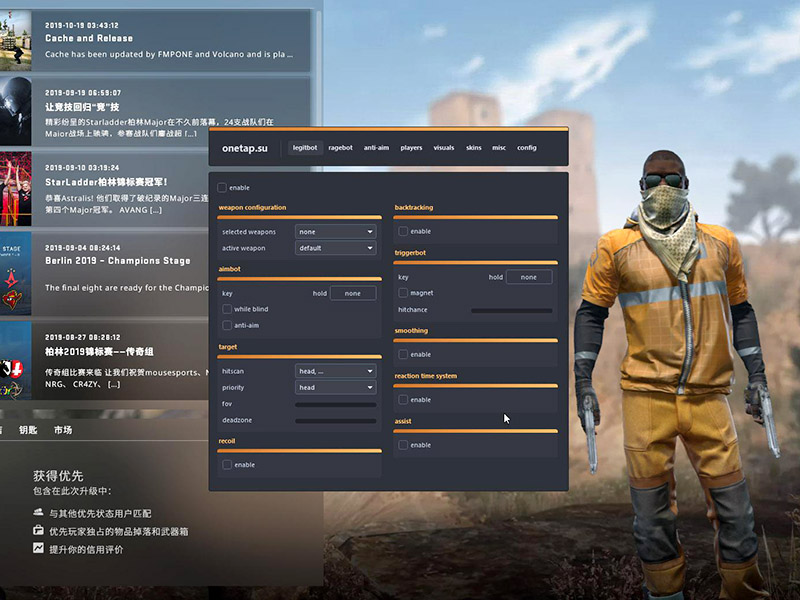Viewport: 800px width, 600px height.
Task: Switch to the players tab
Action: tap(411, 148)
